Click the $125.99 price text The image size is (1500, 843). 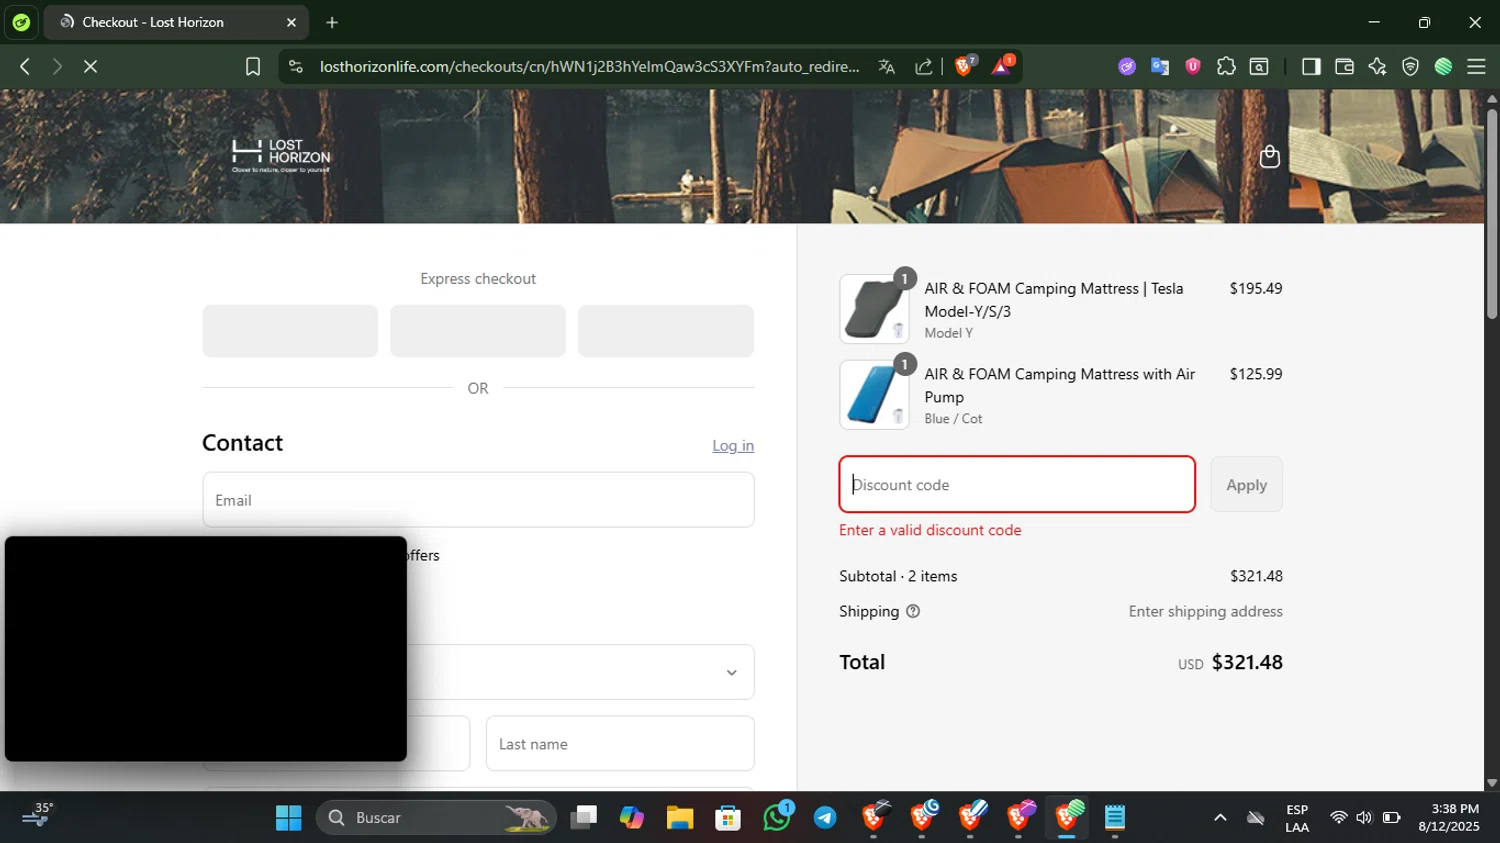[1256, 374]
